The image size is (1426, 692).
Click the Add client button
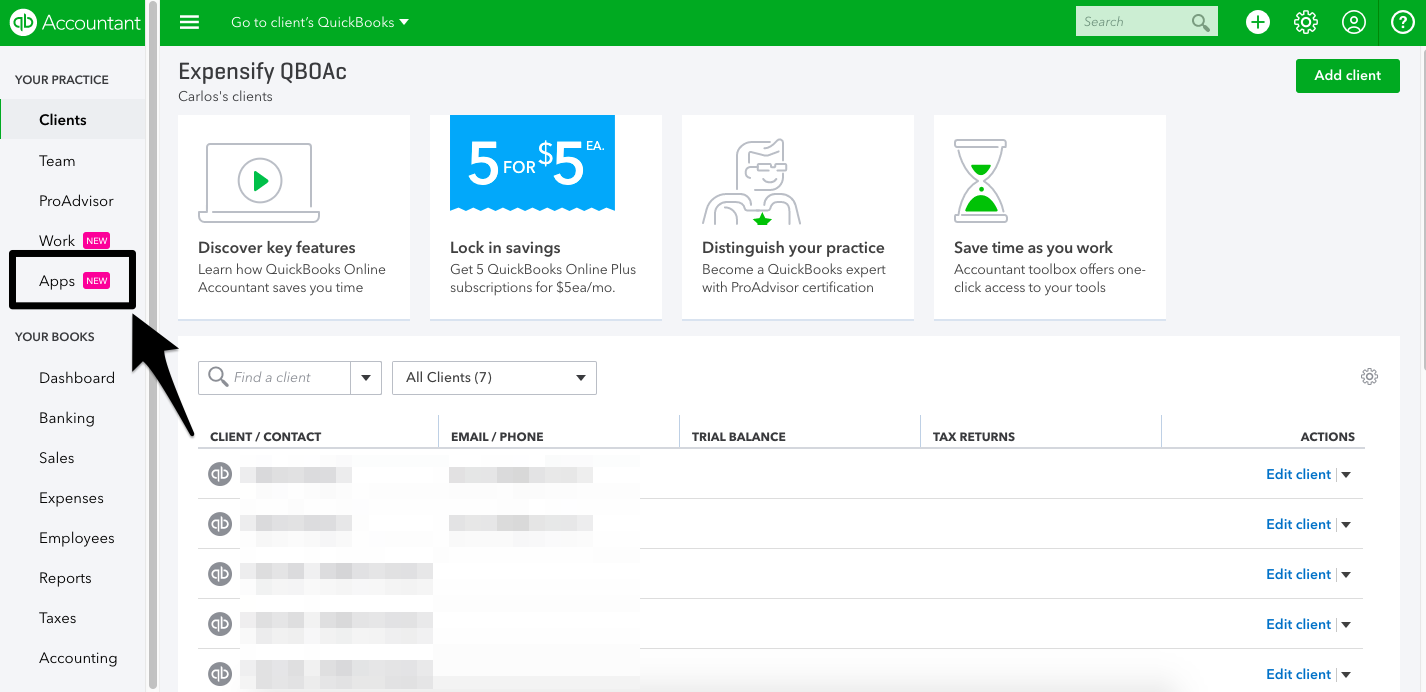click(1347, 76)
